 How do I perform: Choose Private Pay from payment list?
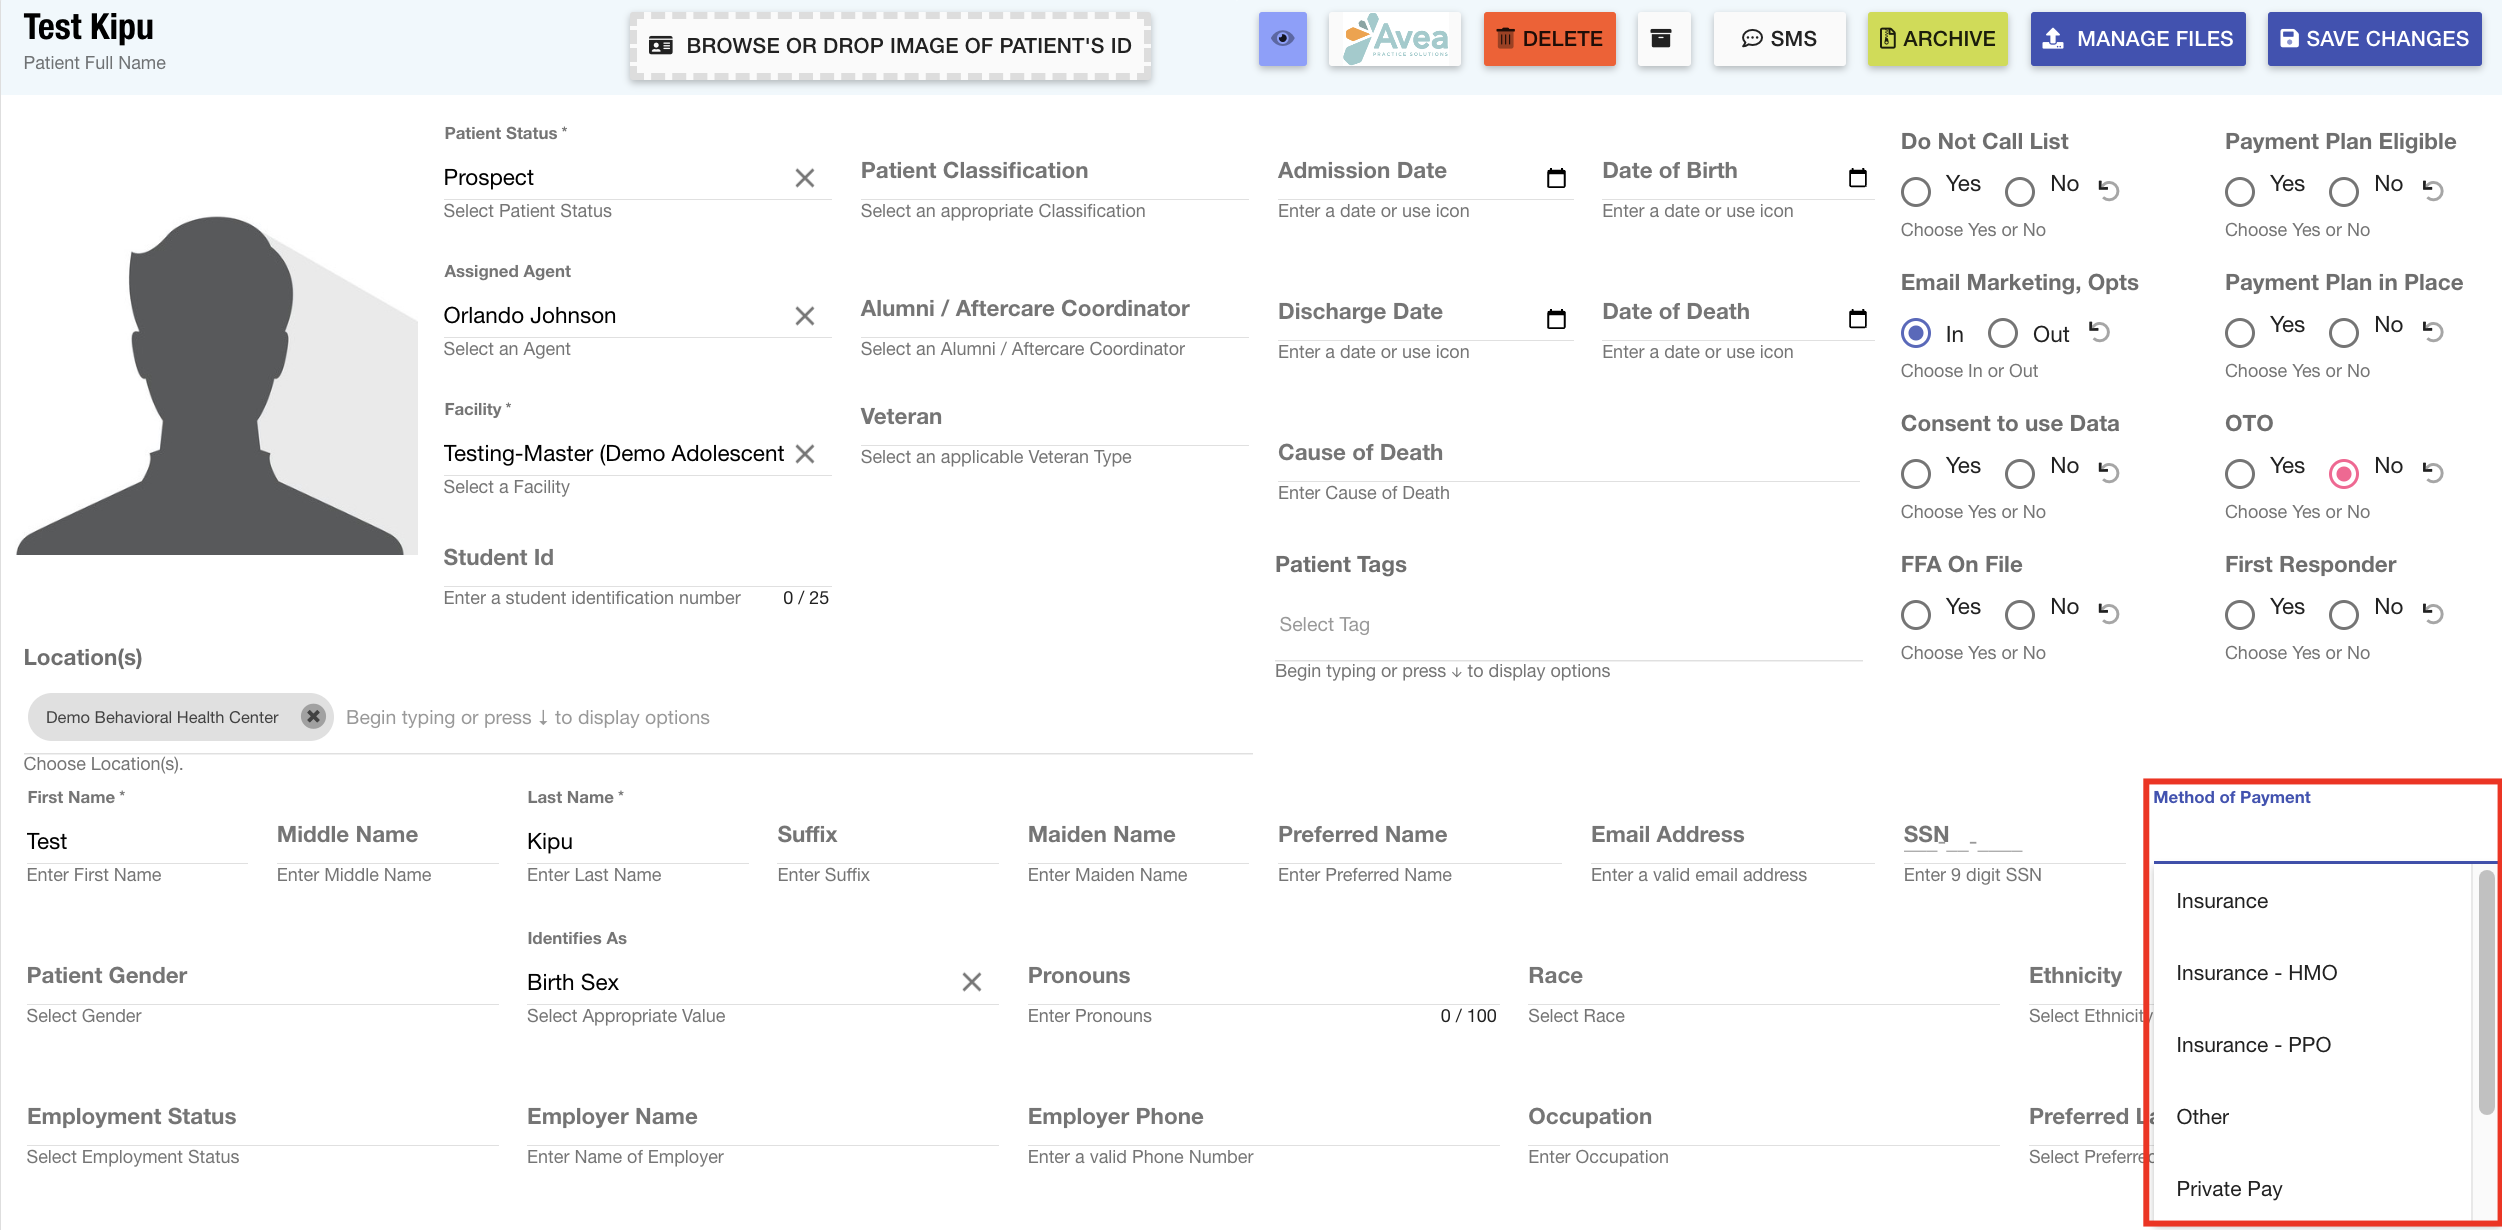(2229, 1189)
